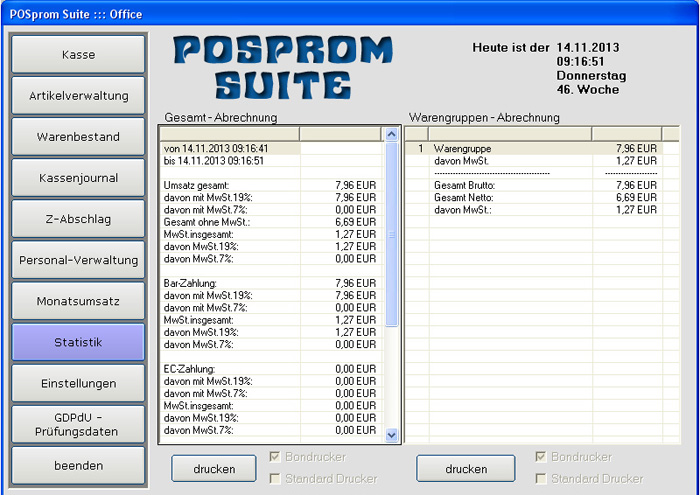Select the row 'bis 14.11.2013 09:16:51'
Viewport: 700px width, 495px height.
point(271,161)
